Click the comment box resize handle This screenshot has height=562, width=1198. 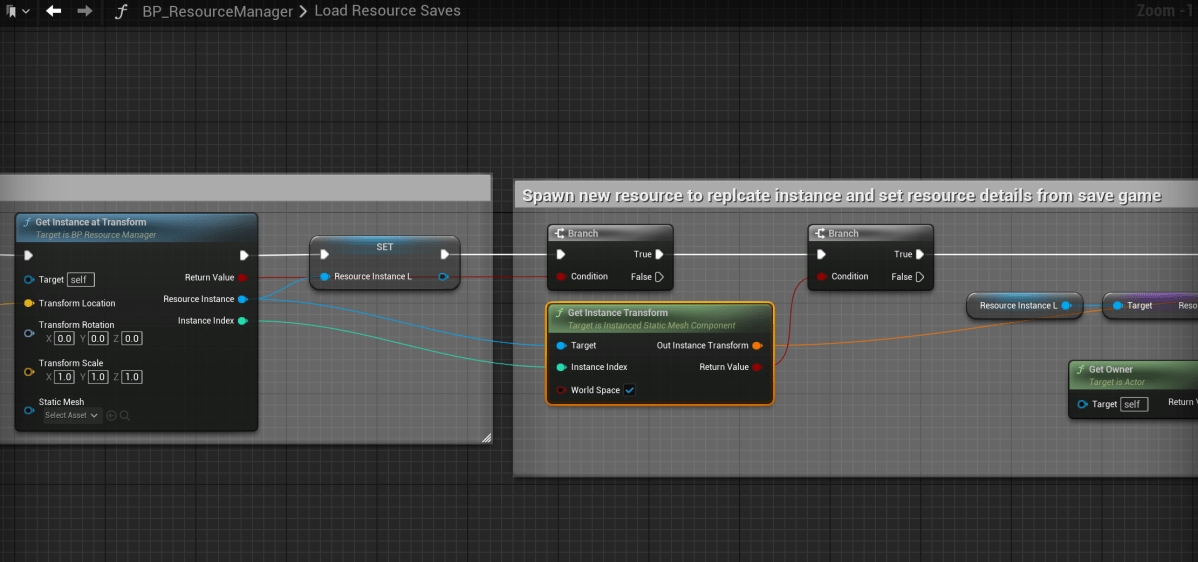(486, 437)
